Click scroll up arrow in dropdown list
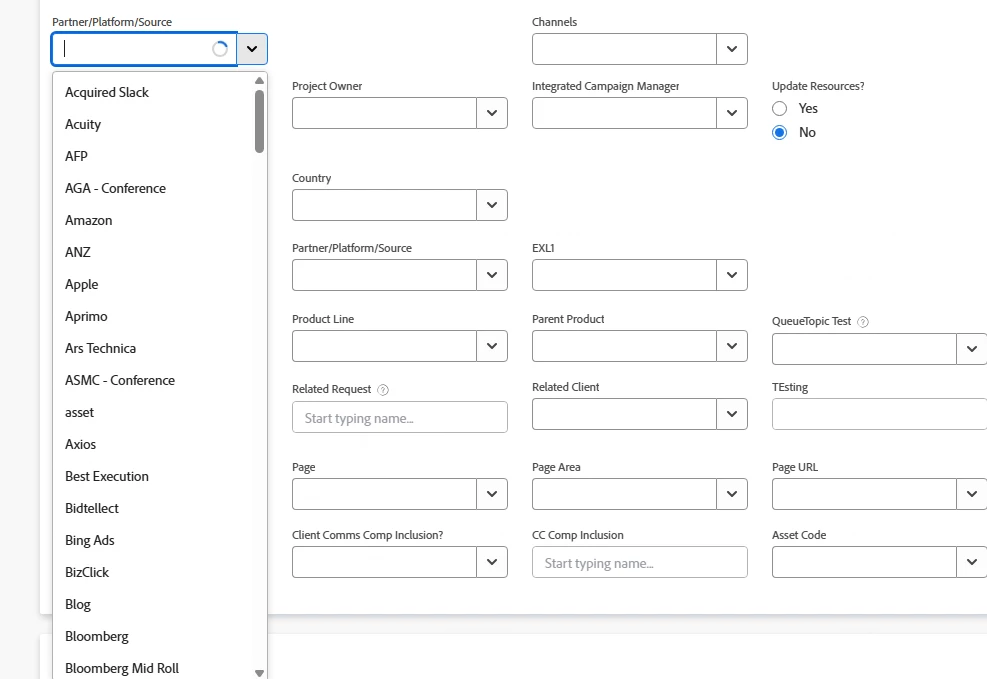The height and width of the screenshot is (679, 987). 259,81
